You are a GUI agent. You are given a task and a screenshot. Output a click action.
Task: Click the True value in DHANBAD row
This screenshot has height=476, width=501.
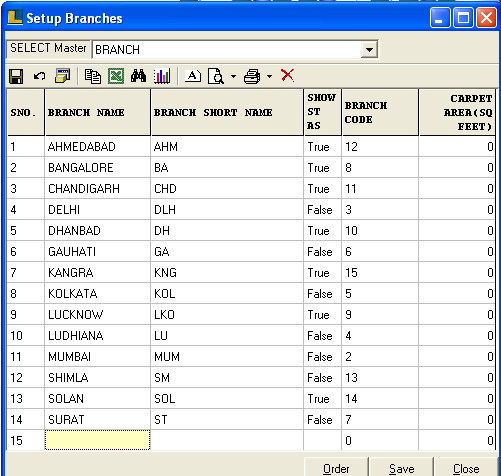pos(323,230)
